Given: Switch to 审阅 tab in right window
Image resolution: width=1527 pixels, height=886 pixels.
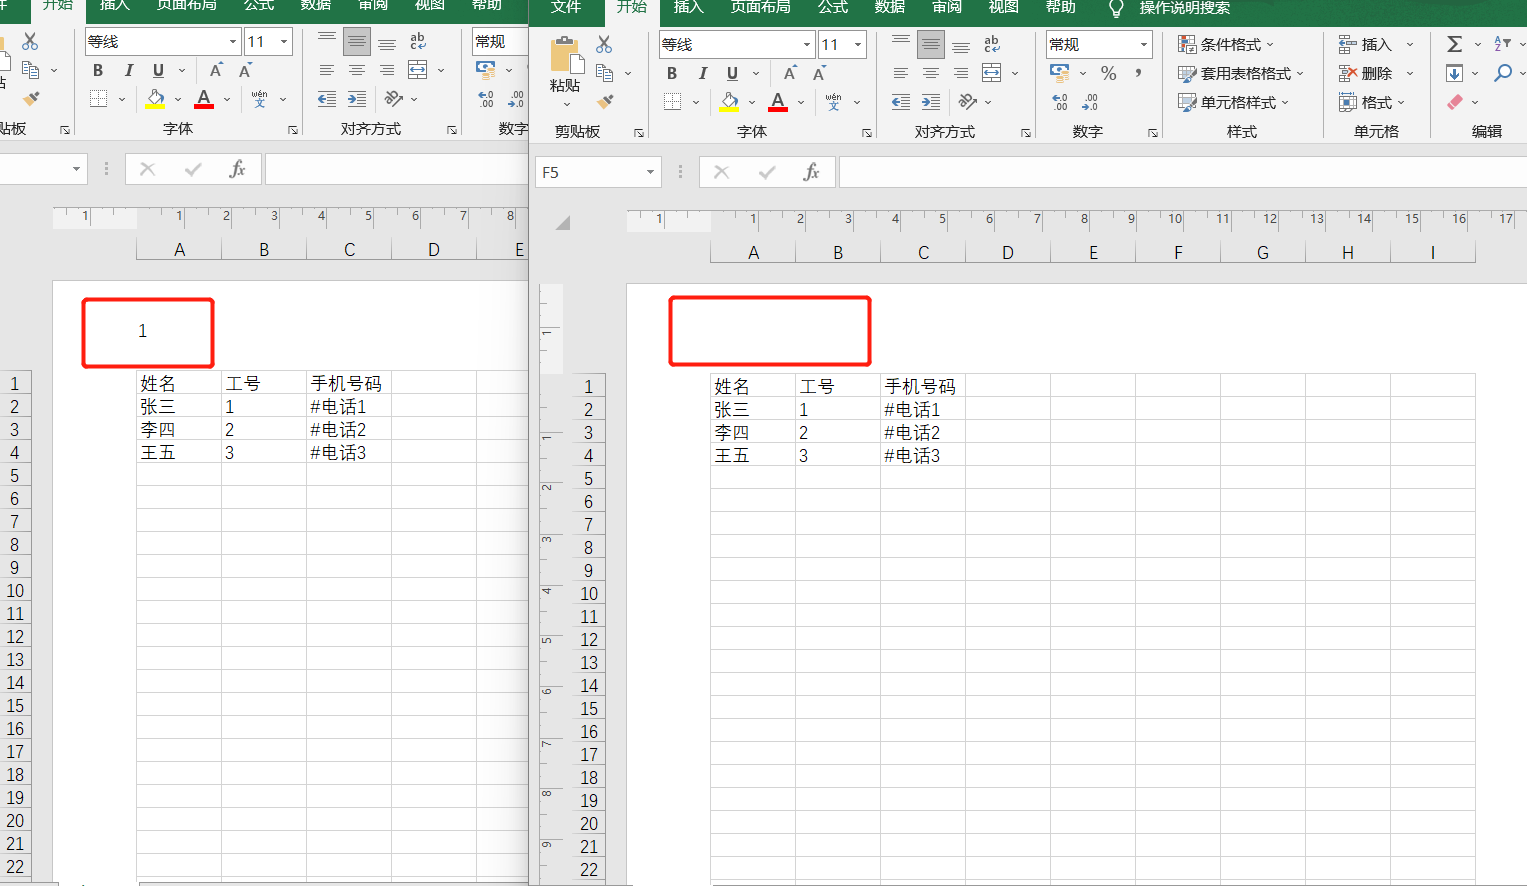Looking at the screenshot, I should (x=947, y=8).
